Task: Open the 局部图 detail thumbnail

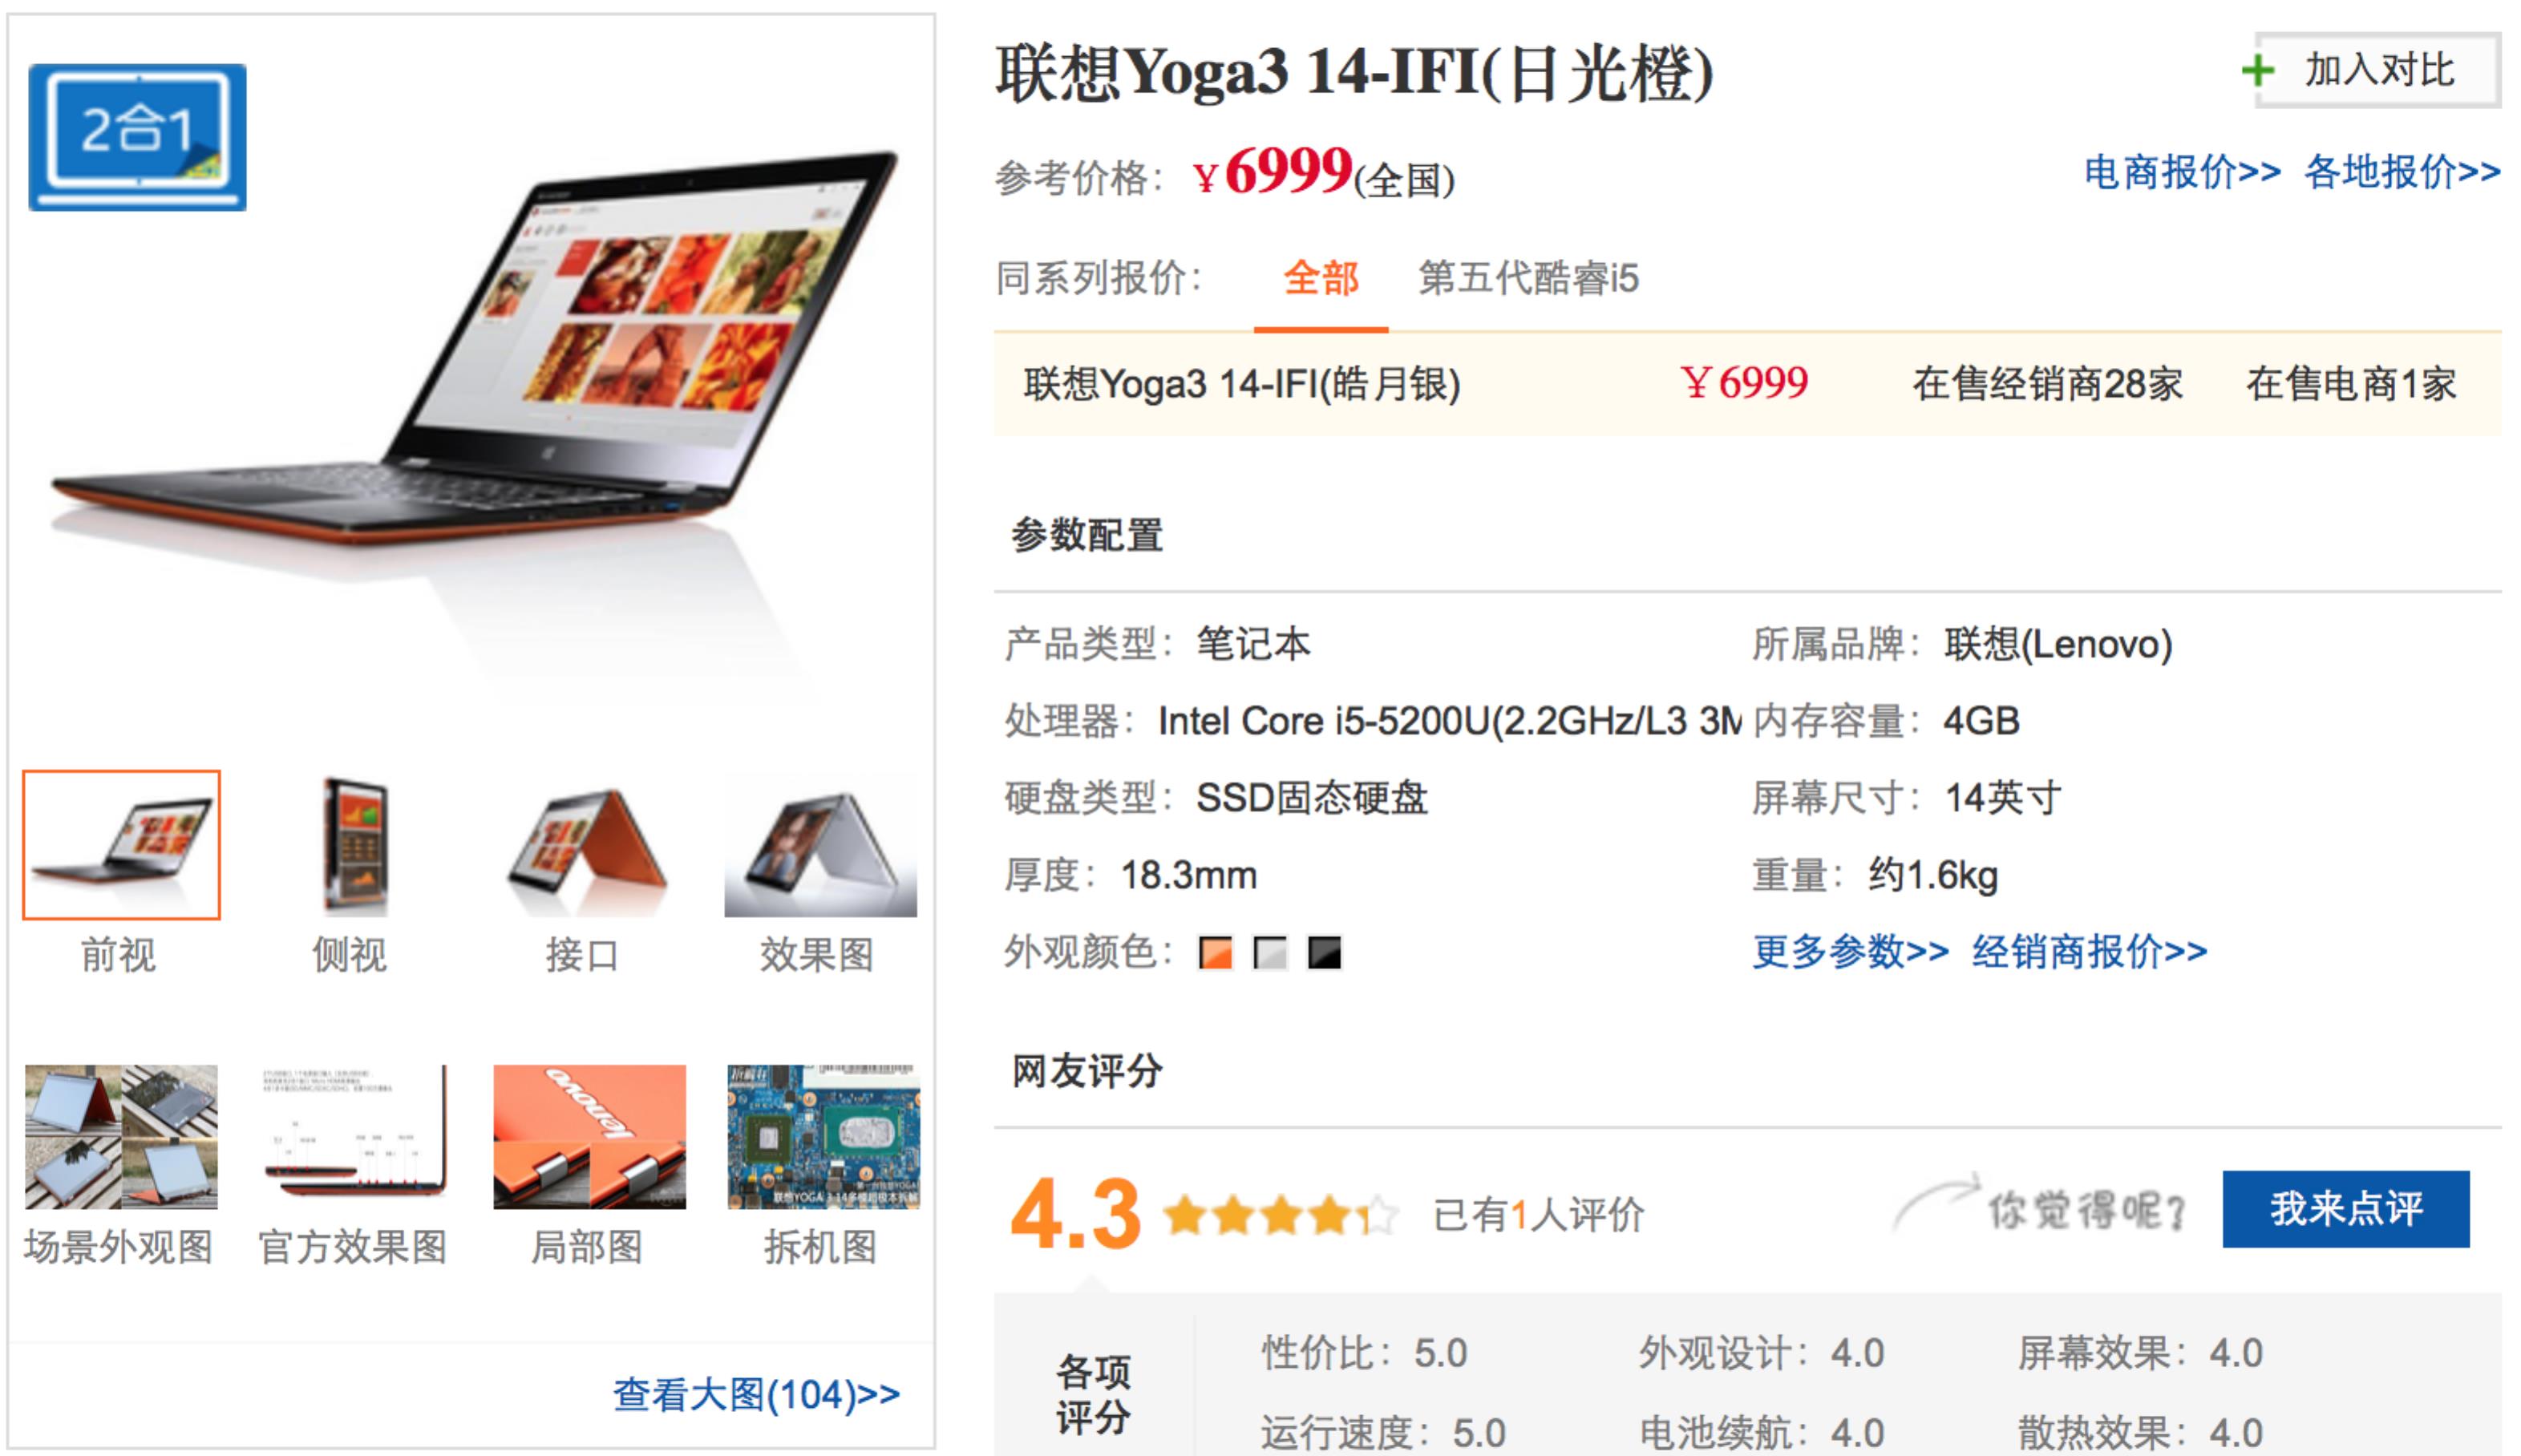Action: click(589, 1137)
